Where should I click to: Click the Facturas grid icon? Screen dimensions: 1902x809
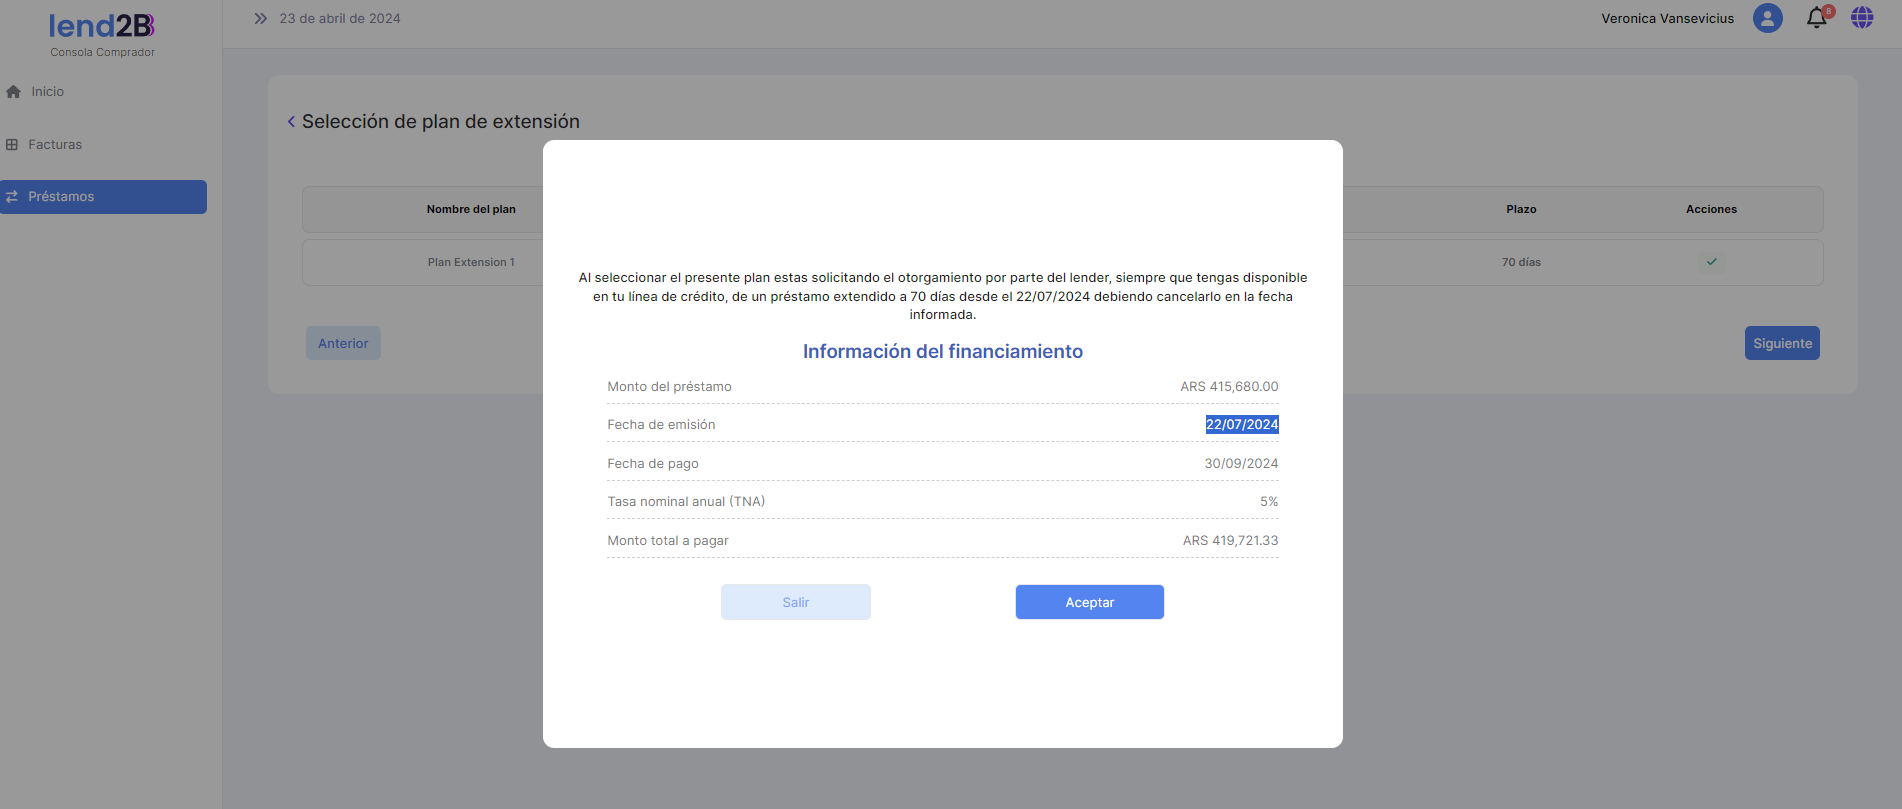12,145
